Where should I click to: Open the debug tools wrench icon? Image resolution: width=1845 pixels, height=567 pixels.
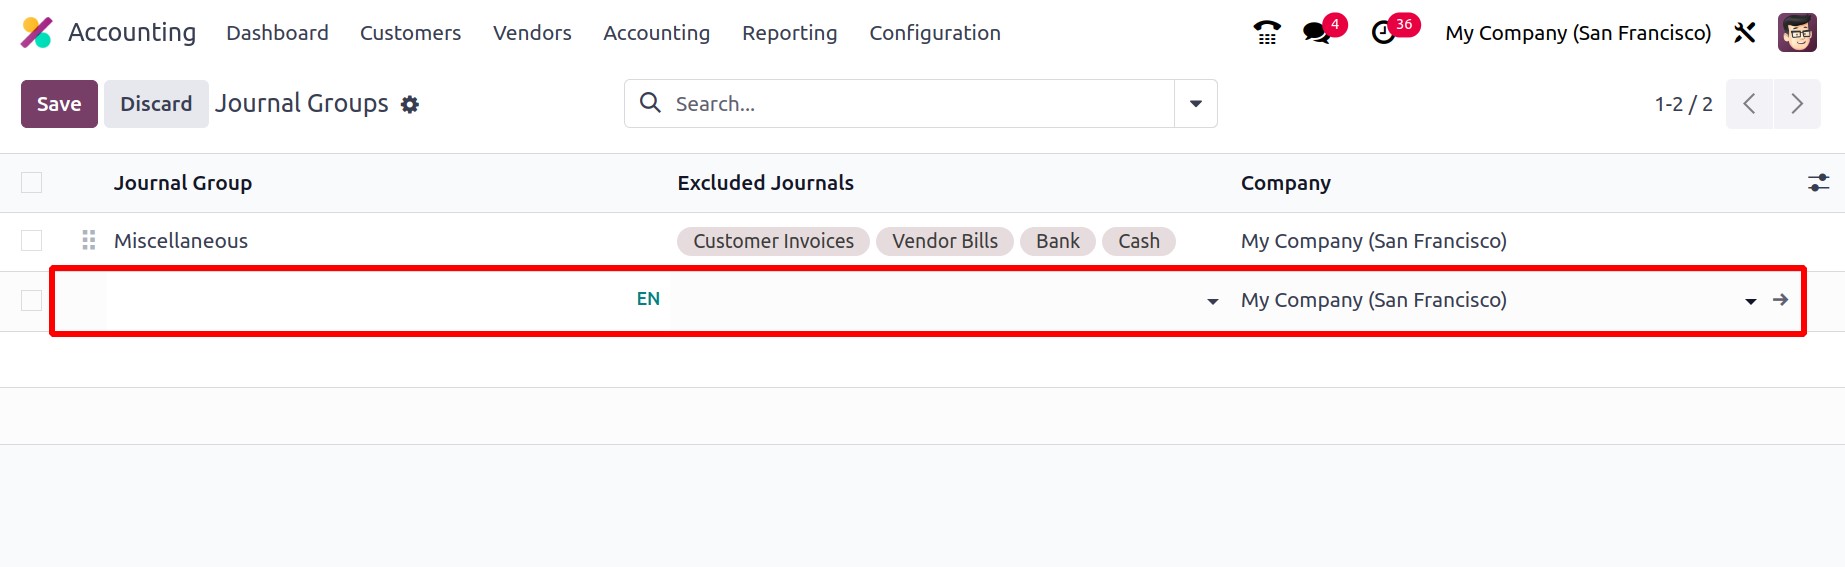coord(1745,33)
